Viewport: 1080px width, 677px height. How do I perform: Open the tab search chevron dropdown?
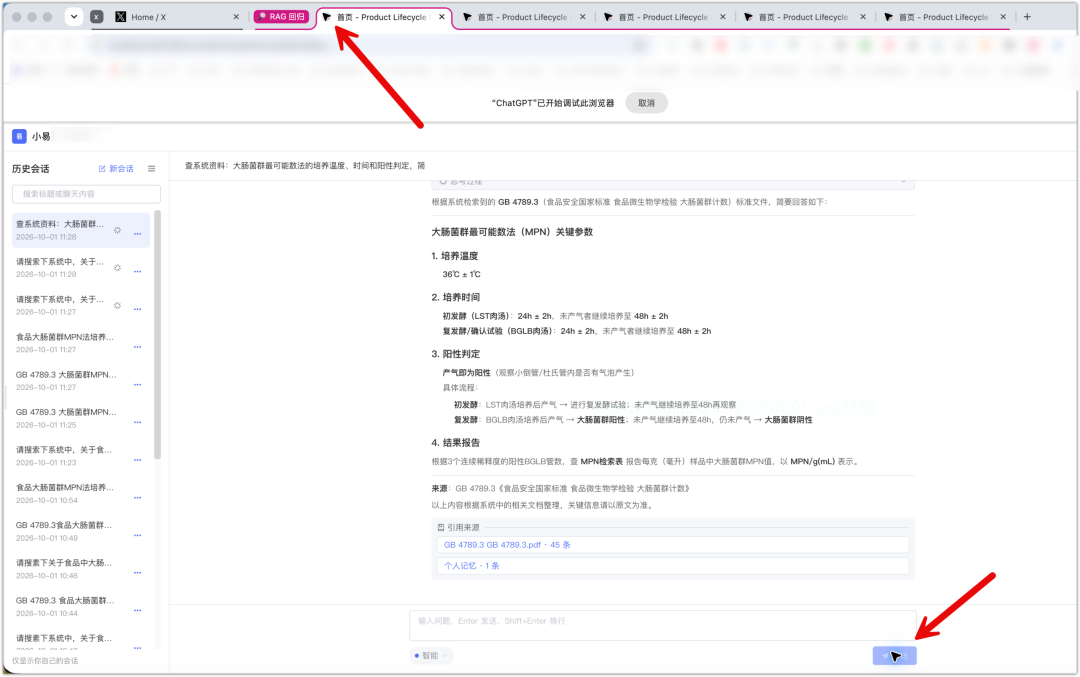click(74, 17)
